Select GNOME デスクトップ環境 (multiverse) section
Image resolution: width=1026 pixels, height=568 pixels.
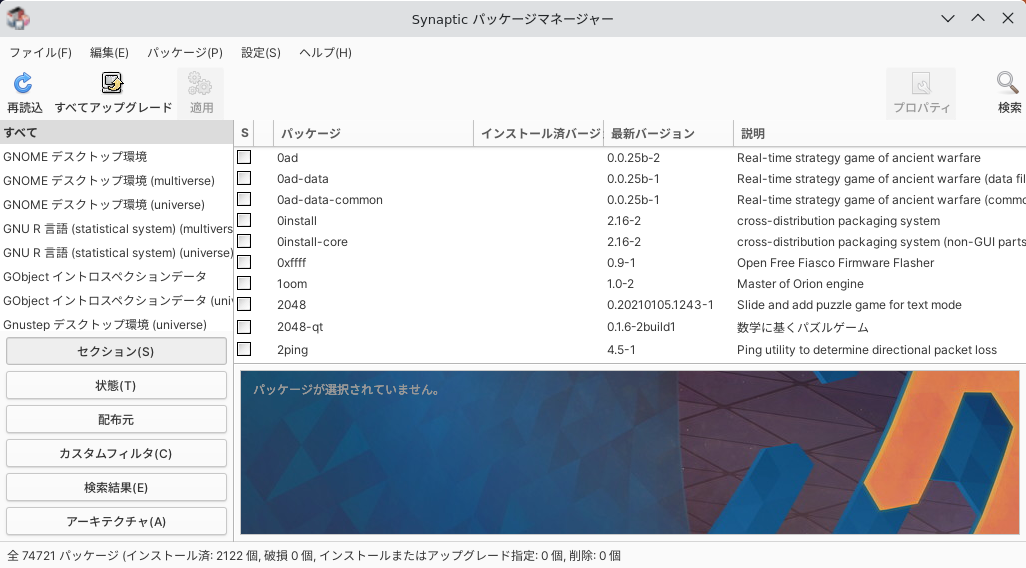(x=116, y=181)
